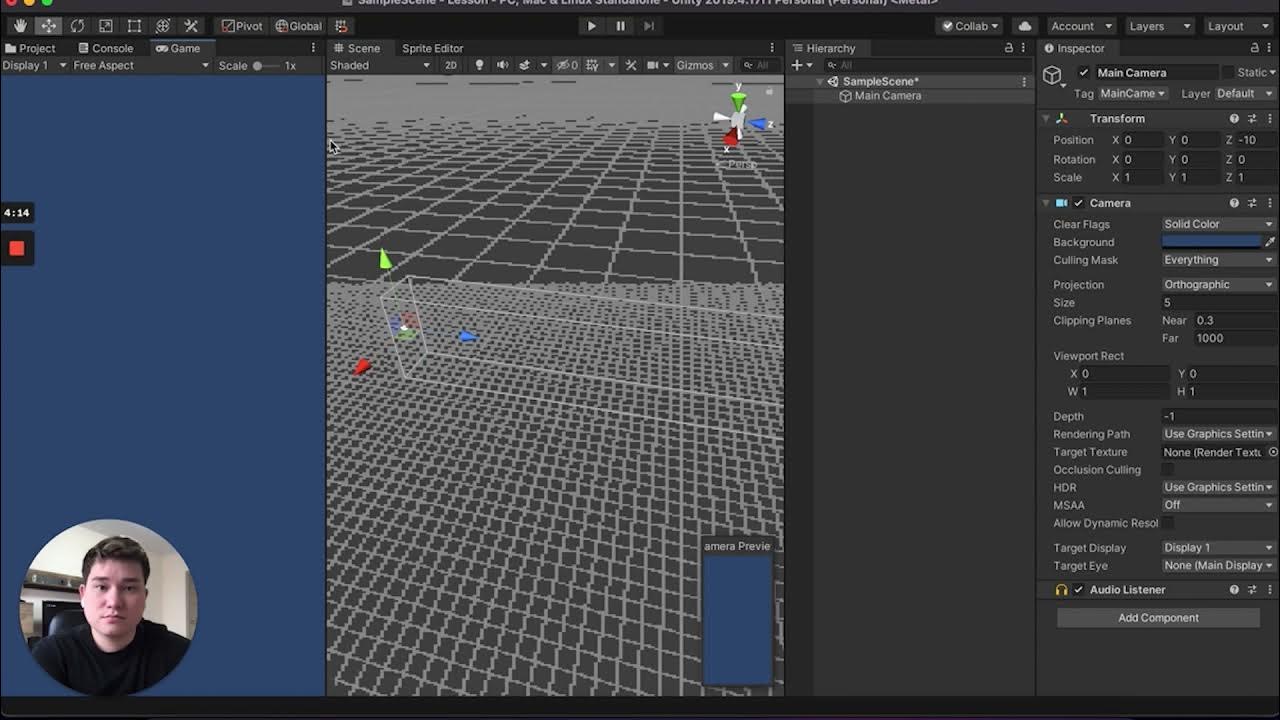Toggle scene lighting bulb icon

coord(479,65)
